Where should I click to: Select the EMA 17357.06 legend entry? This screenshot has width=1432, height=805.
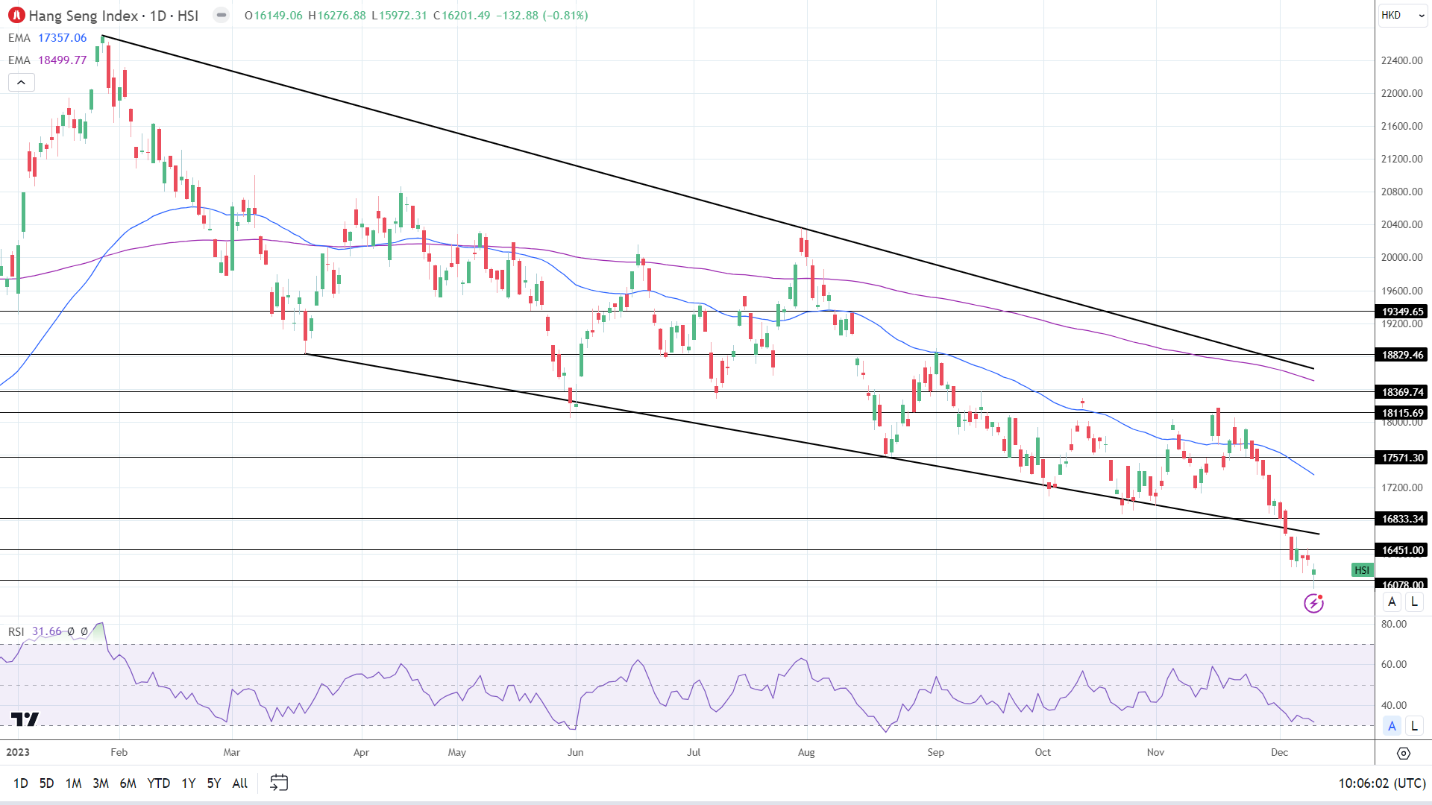tap(47, 38)
